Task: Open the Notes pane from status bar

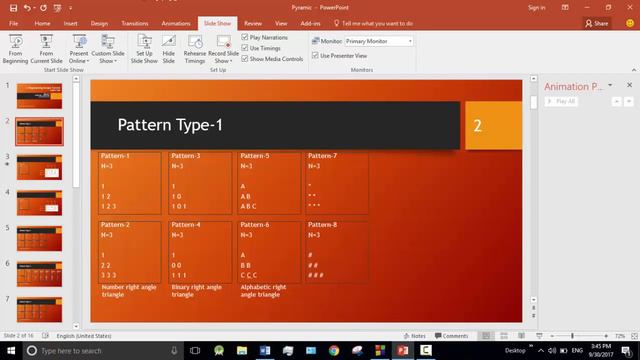Action: pyautogui.click(x=414, y=336)
